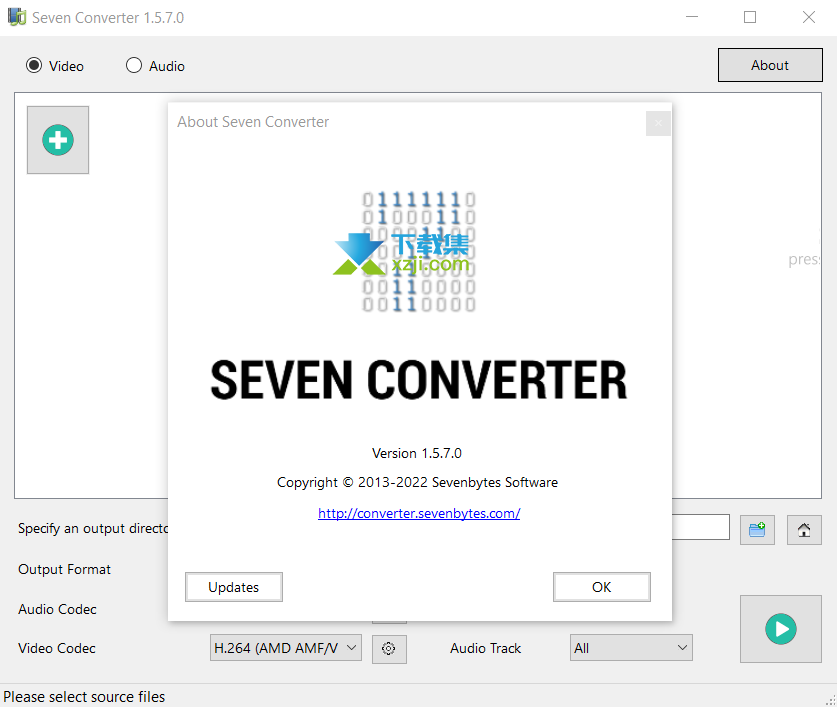
Task: Click the About button
Action: (x=770, y=65)
